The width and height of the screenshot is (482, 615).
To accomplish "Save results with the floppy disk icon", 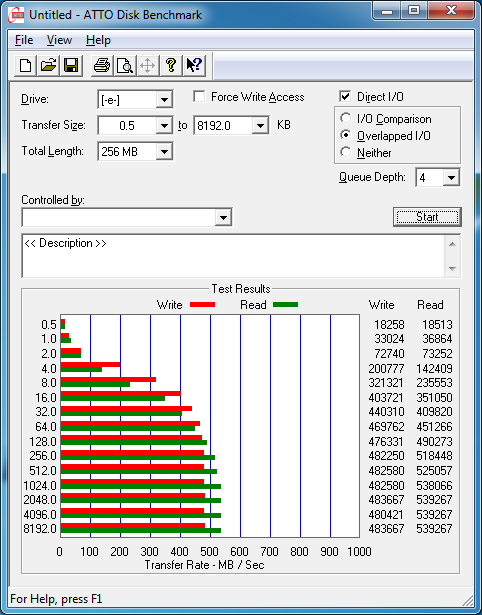I will (x=71, y=65).
